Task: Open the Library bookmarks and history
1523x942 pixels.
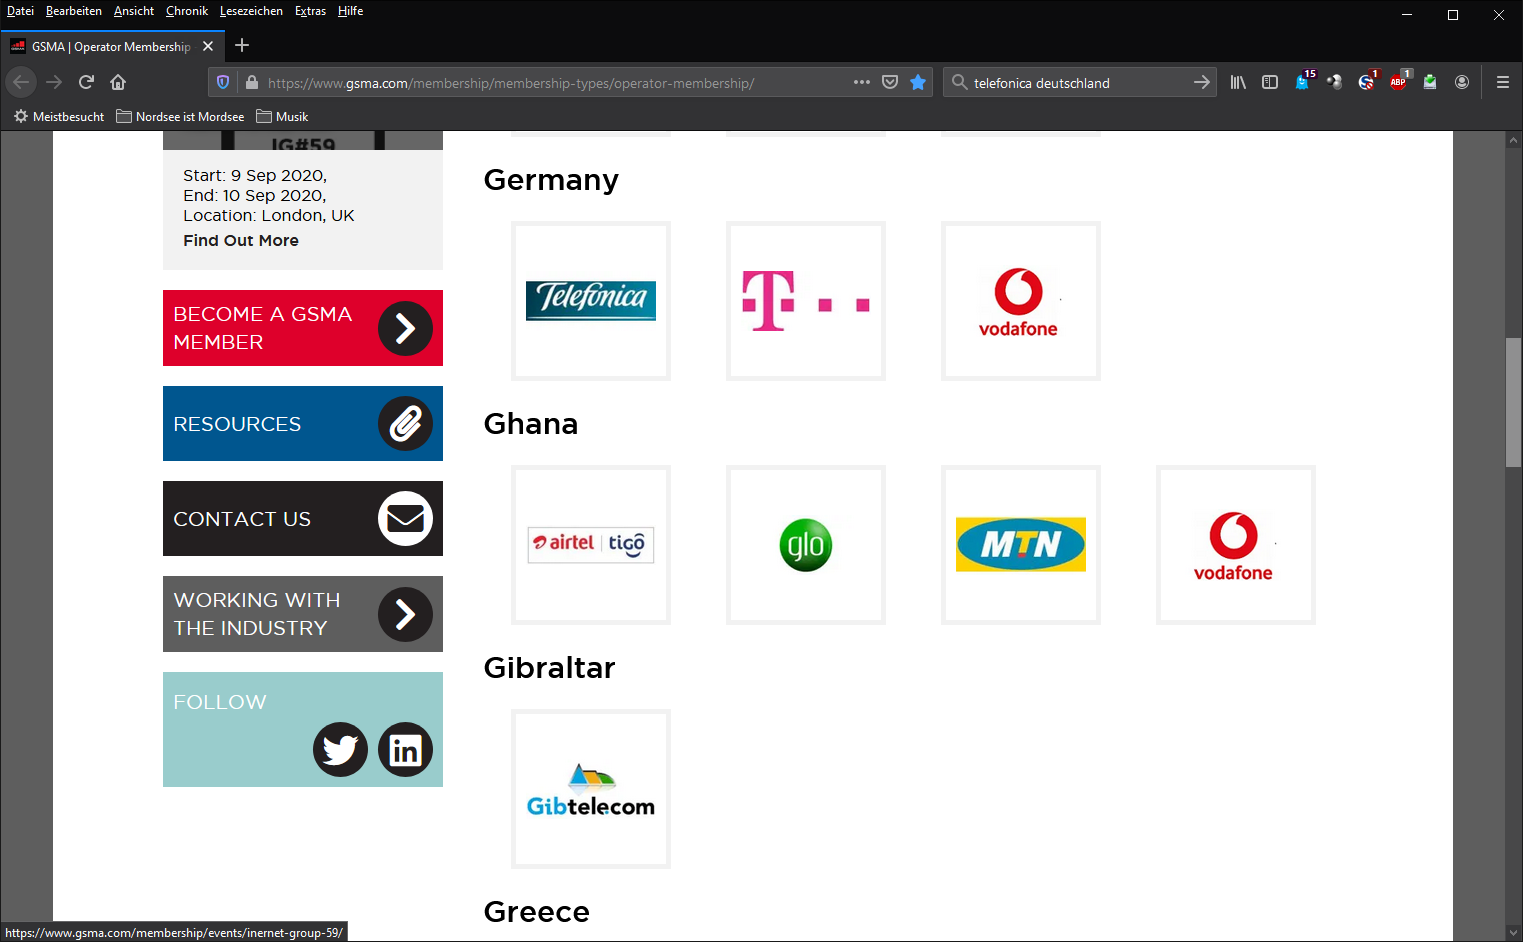Action: point(1238,82)
